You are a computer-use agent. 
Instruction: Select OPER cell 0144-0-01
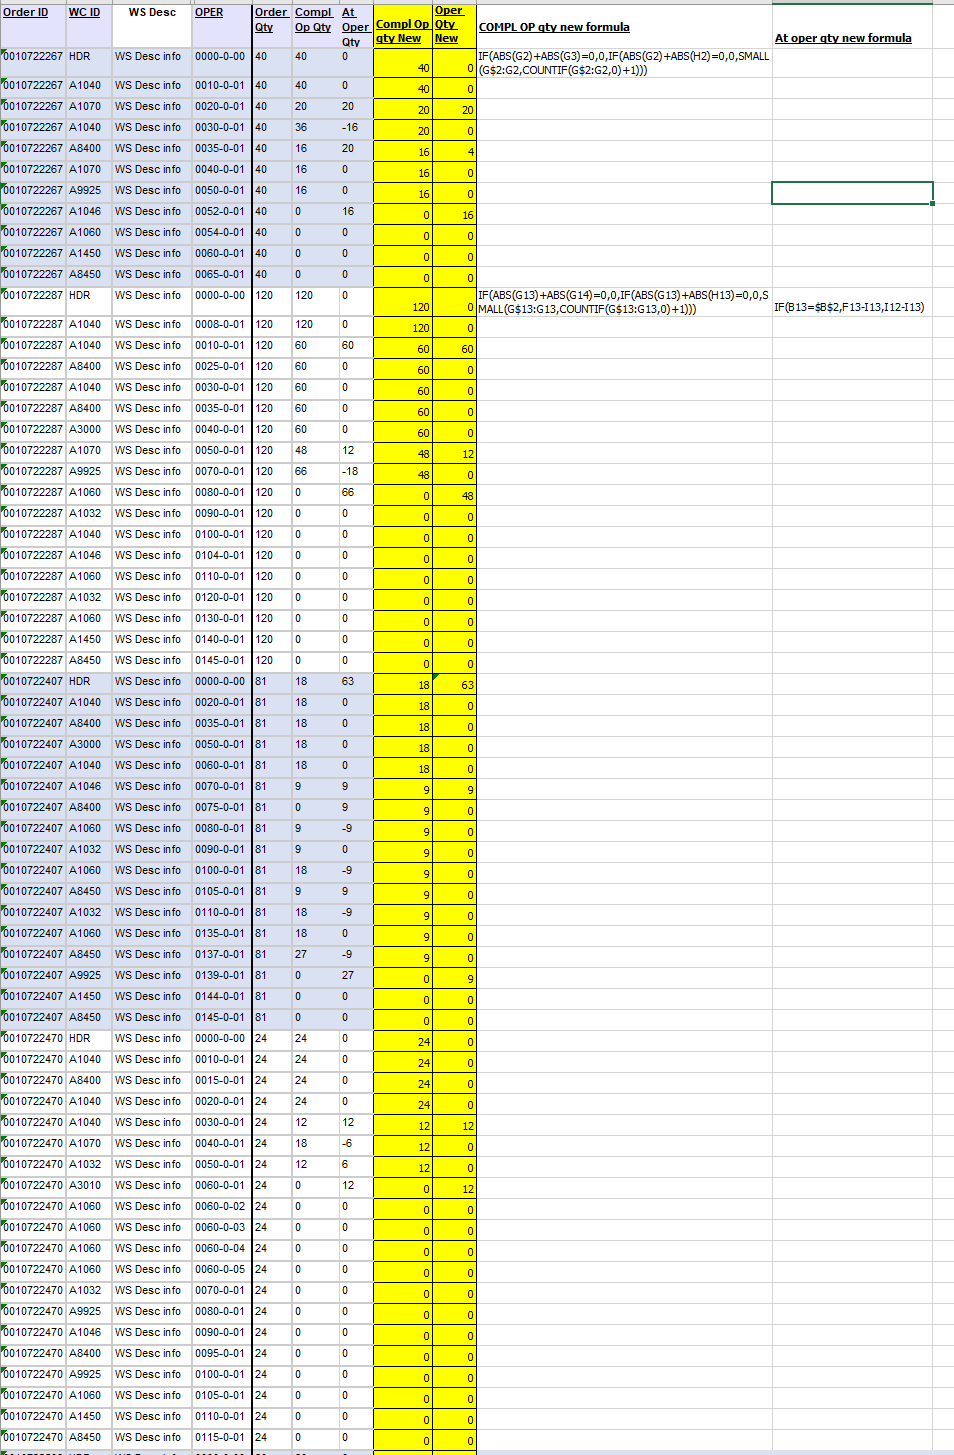221,996
